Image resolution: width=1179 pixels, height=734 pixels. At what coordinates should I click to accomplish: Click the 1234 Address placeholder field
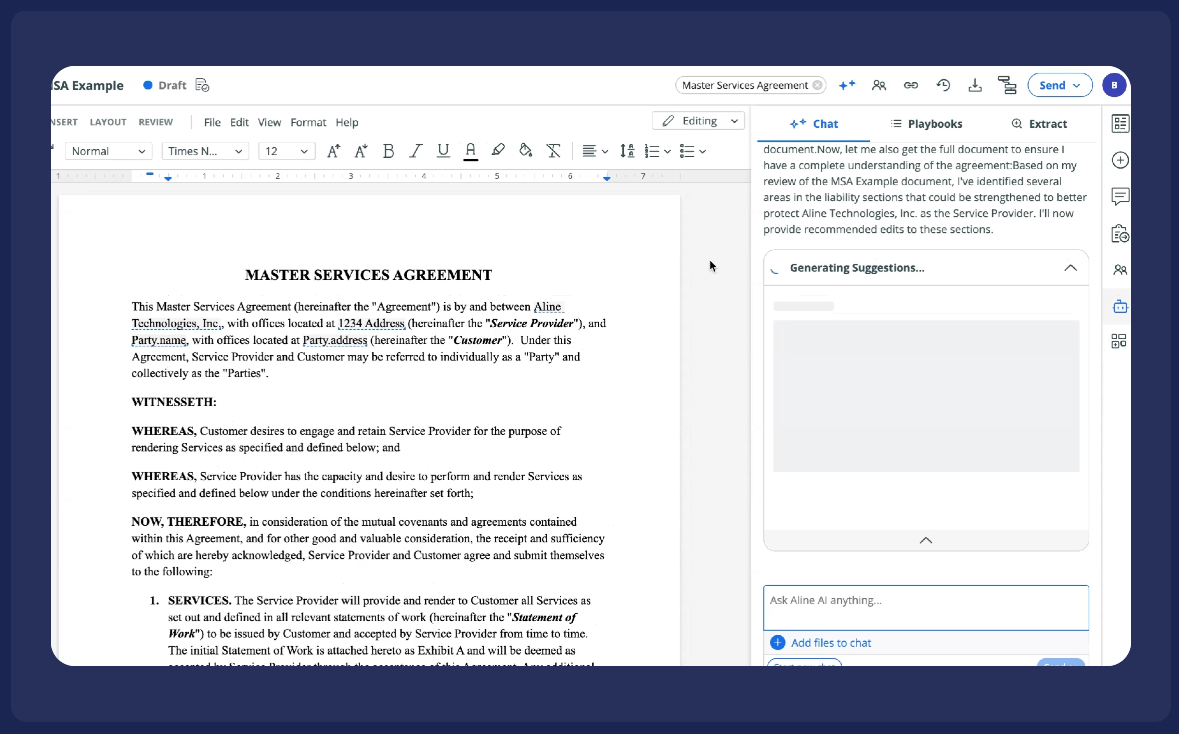coord(371,323)
